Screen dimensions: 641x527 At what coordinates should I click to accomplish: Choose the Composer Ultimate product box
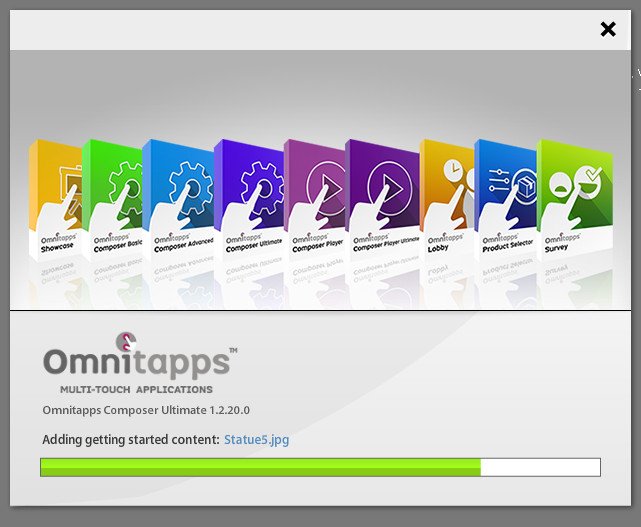pyautogui.click(x=249, y=200)
